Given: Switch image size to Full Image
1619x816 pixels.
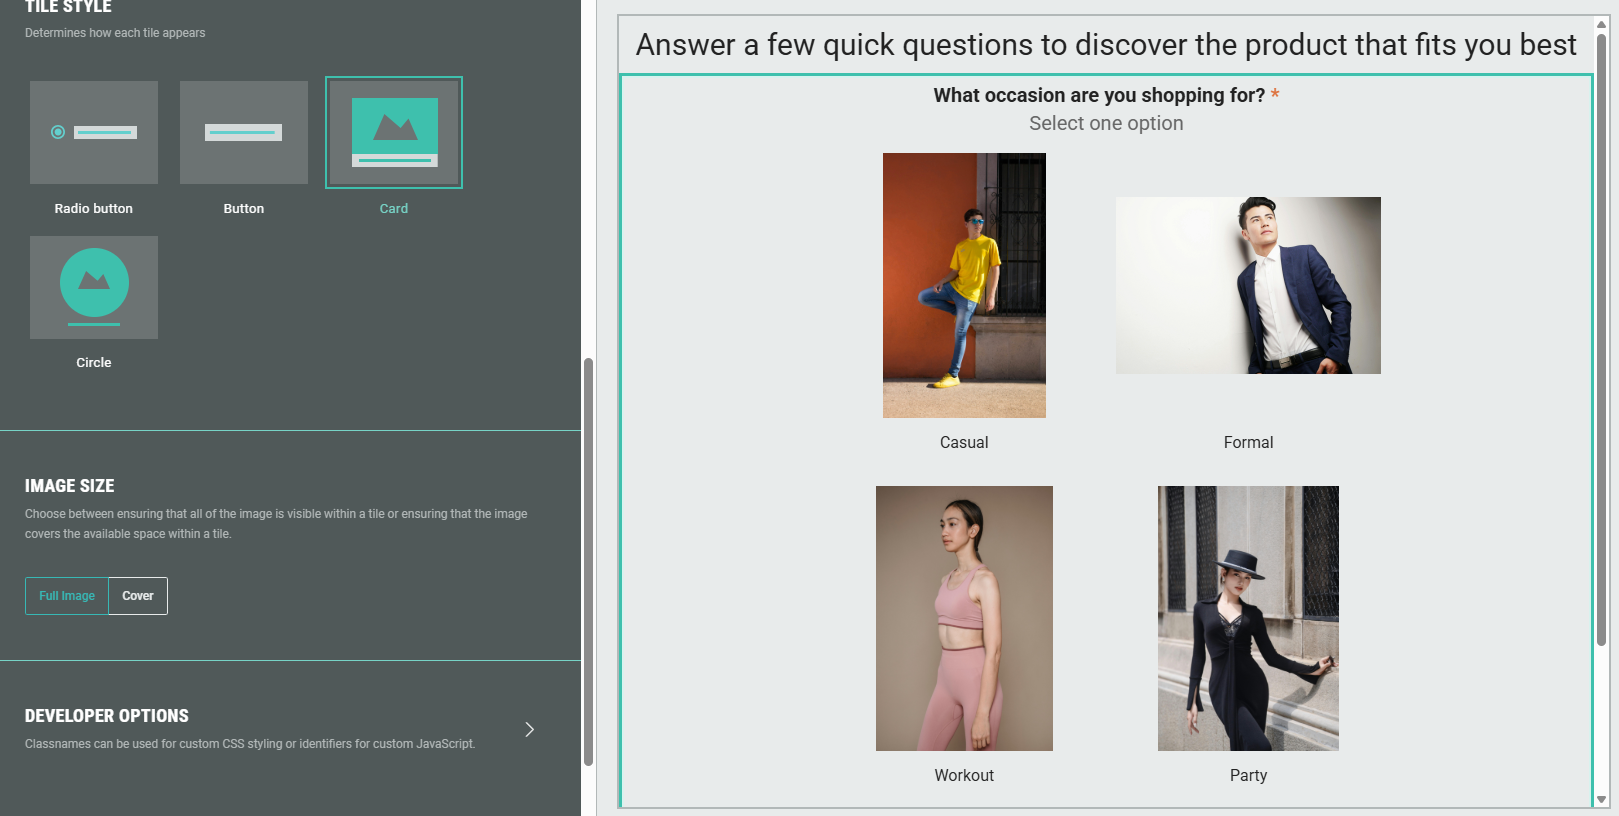Looking at the screenshot, I should (x=67, y=596).
